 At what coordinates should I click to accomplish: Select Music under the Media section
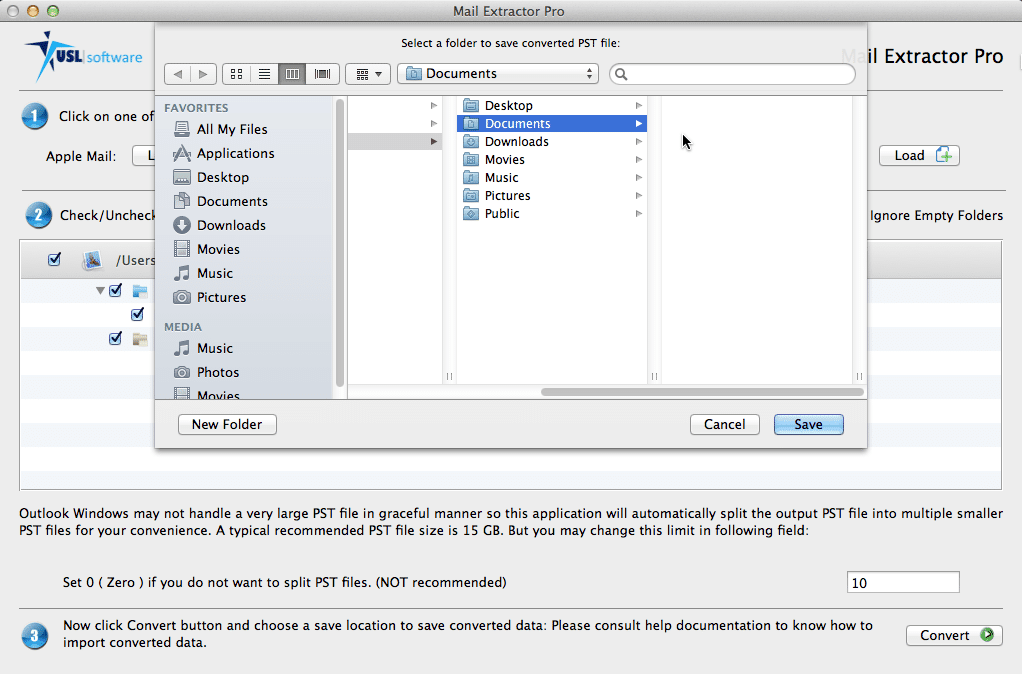(213, 348)
